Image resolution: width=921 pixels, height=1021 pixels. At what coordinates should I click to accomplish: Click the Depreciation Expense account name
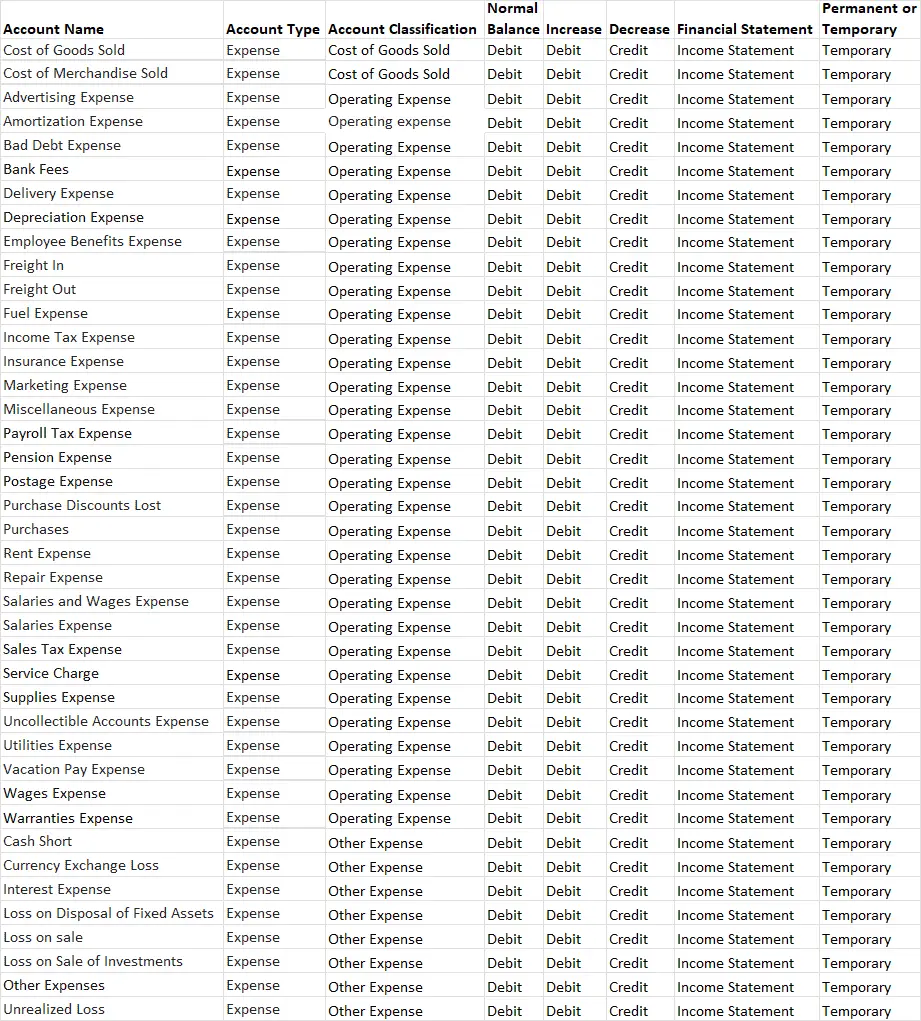point(71,217)
